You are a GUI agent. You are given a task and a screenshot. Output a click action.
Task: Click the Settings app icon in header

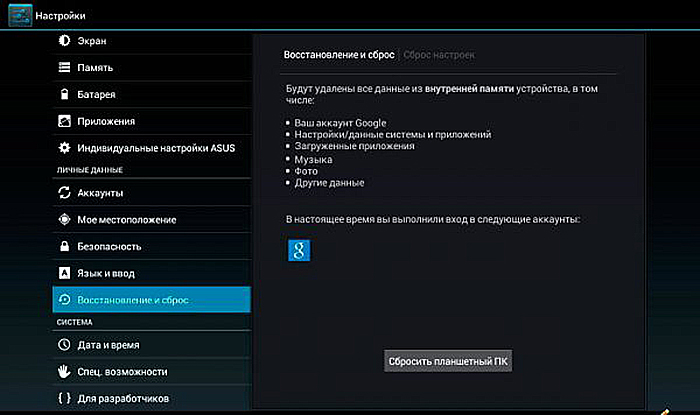click(x=20, y=15)
